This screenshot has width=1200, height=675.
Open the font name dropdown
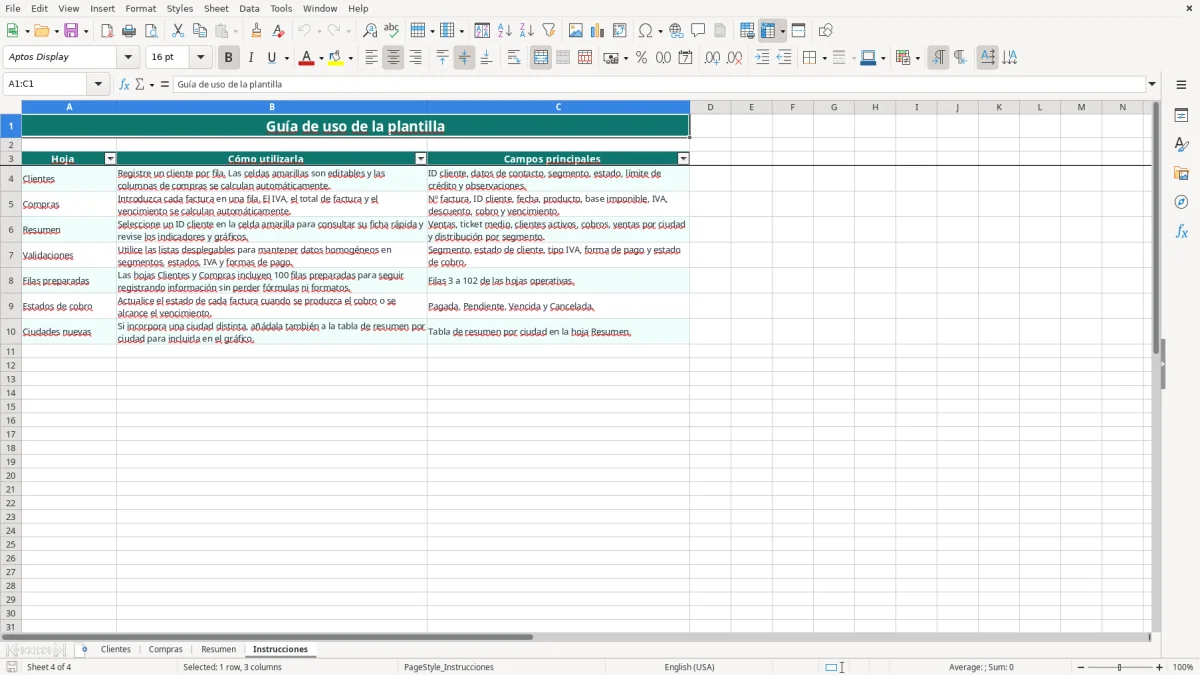128,58
